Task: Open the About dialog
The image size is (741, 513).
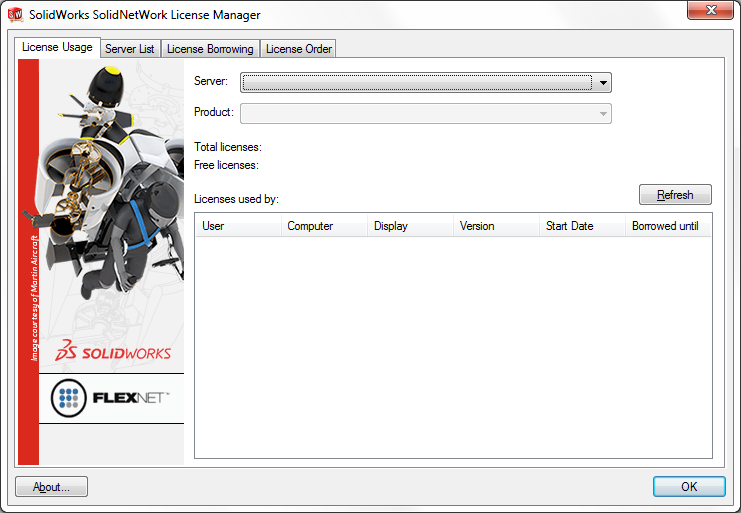Action: [x=52, y=487]
